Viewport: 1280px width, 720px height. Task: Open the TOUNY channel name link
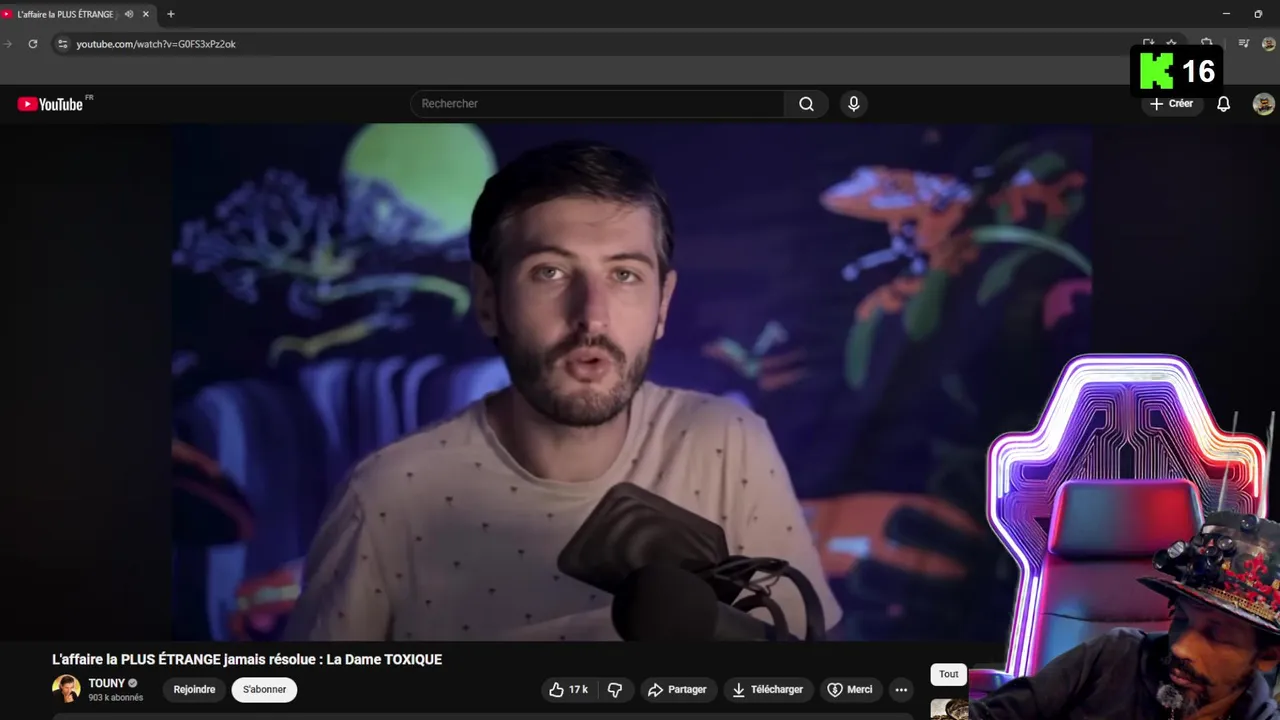click(107, 684)
